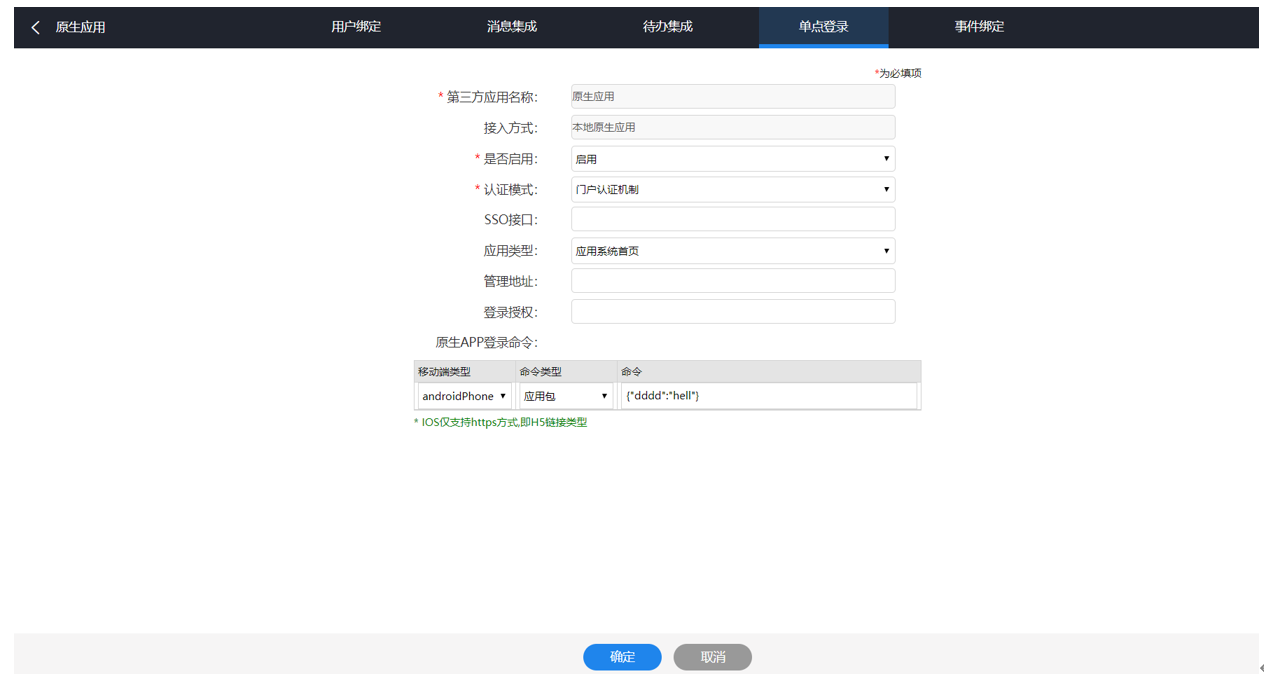Click the 第三方应用名称 field
This screenshot has height=682, width=1264.
732,97
